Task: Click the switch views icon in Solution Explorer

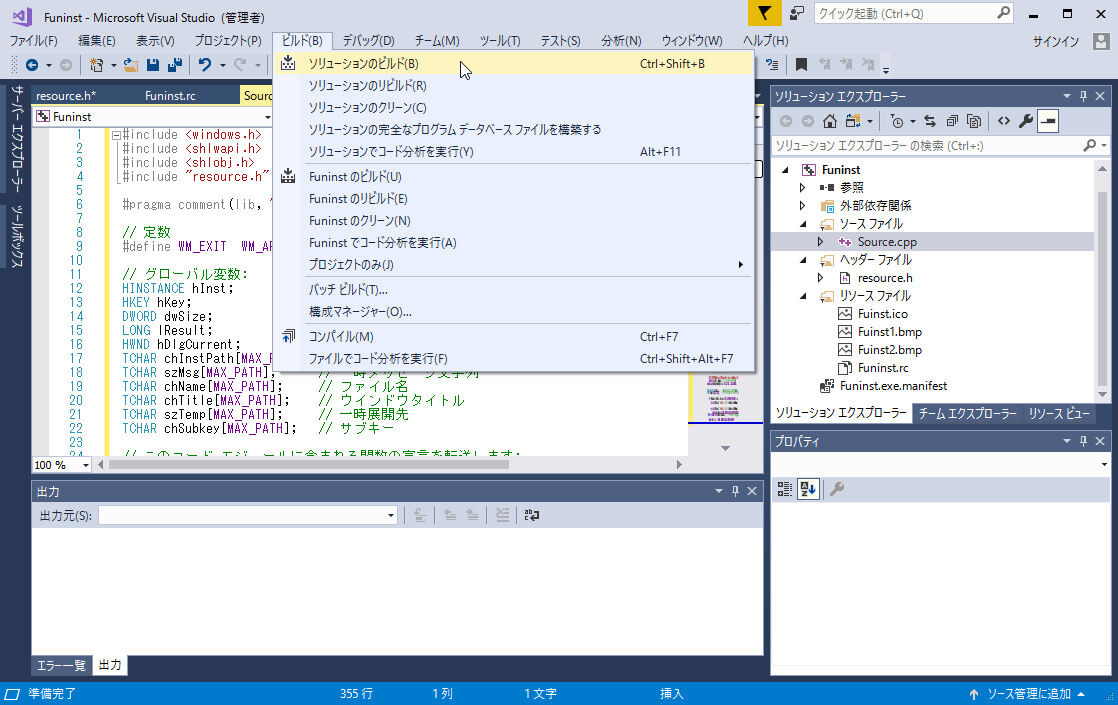Action: (852, 121)
